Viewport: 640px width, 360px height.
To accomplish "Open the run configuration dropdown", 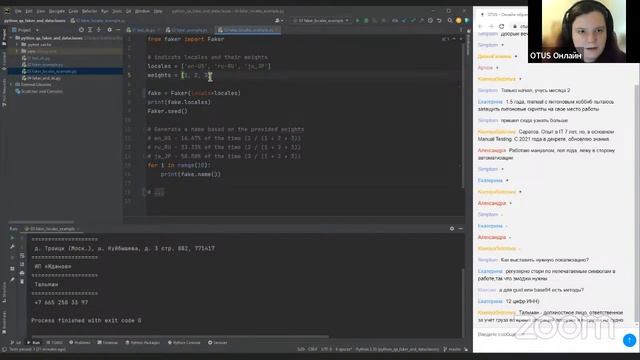I will tap(321, 20).
